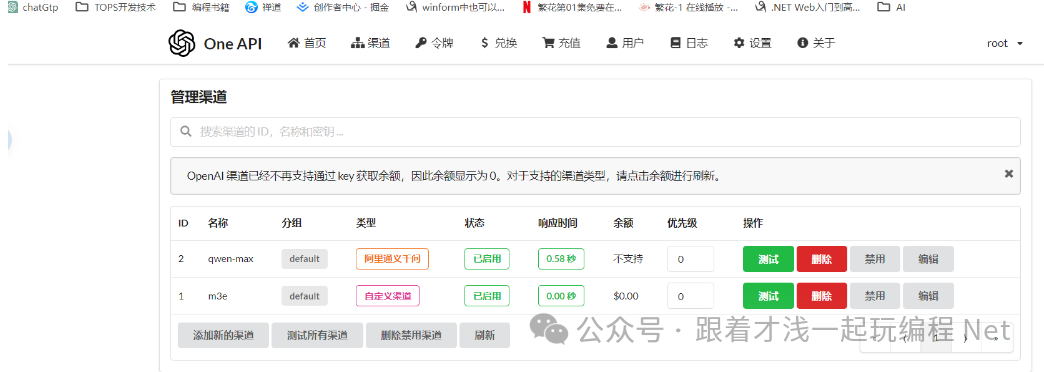Click 添加新的渠道 button
The height and width of the screenshot is (372, 1044).
(223, 335)
